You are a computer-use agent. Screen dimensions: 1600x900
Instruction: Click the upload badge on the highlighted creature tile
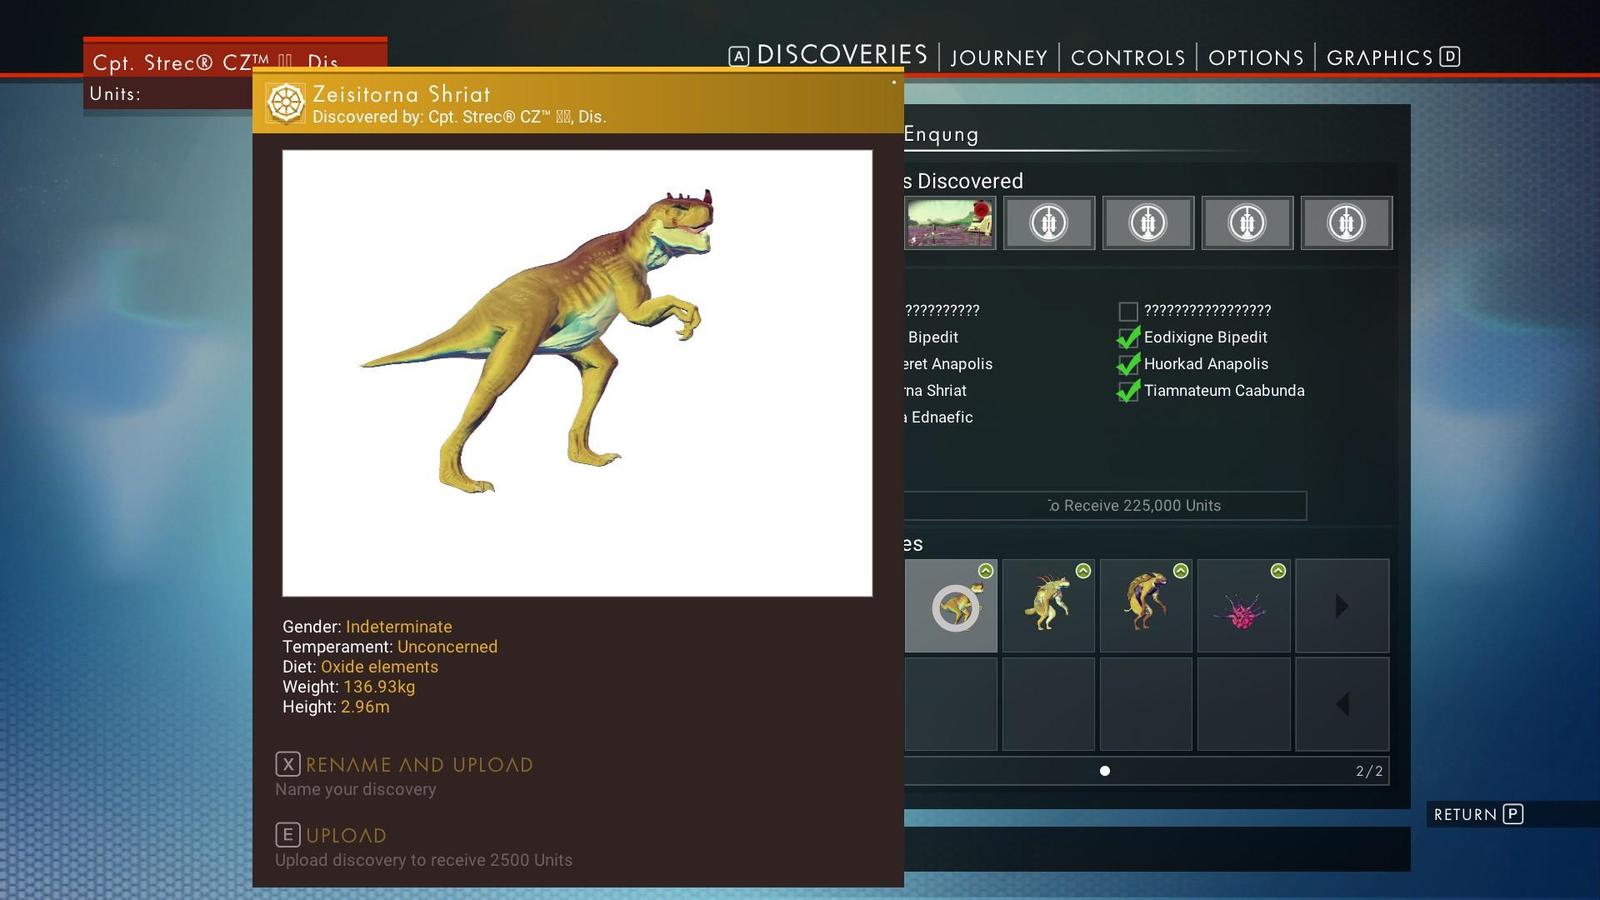click(986, 570)
